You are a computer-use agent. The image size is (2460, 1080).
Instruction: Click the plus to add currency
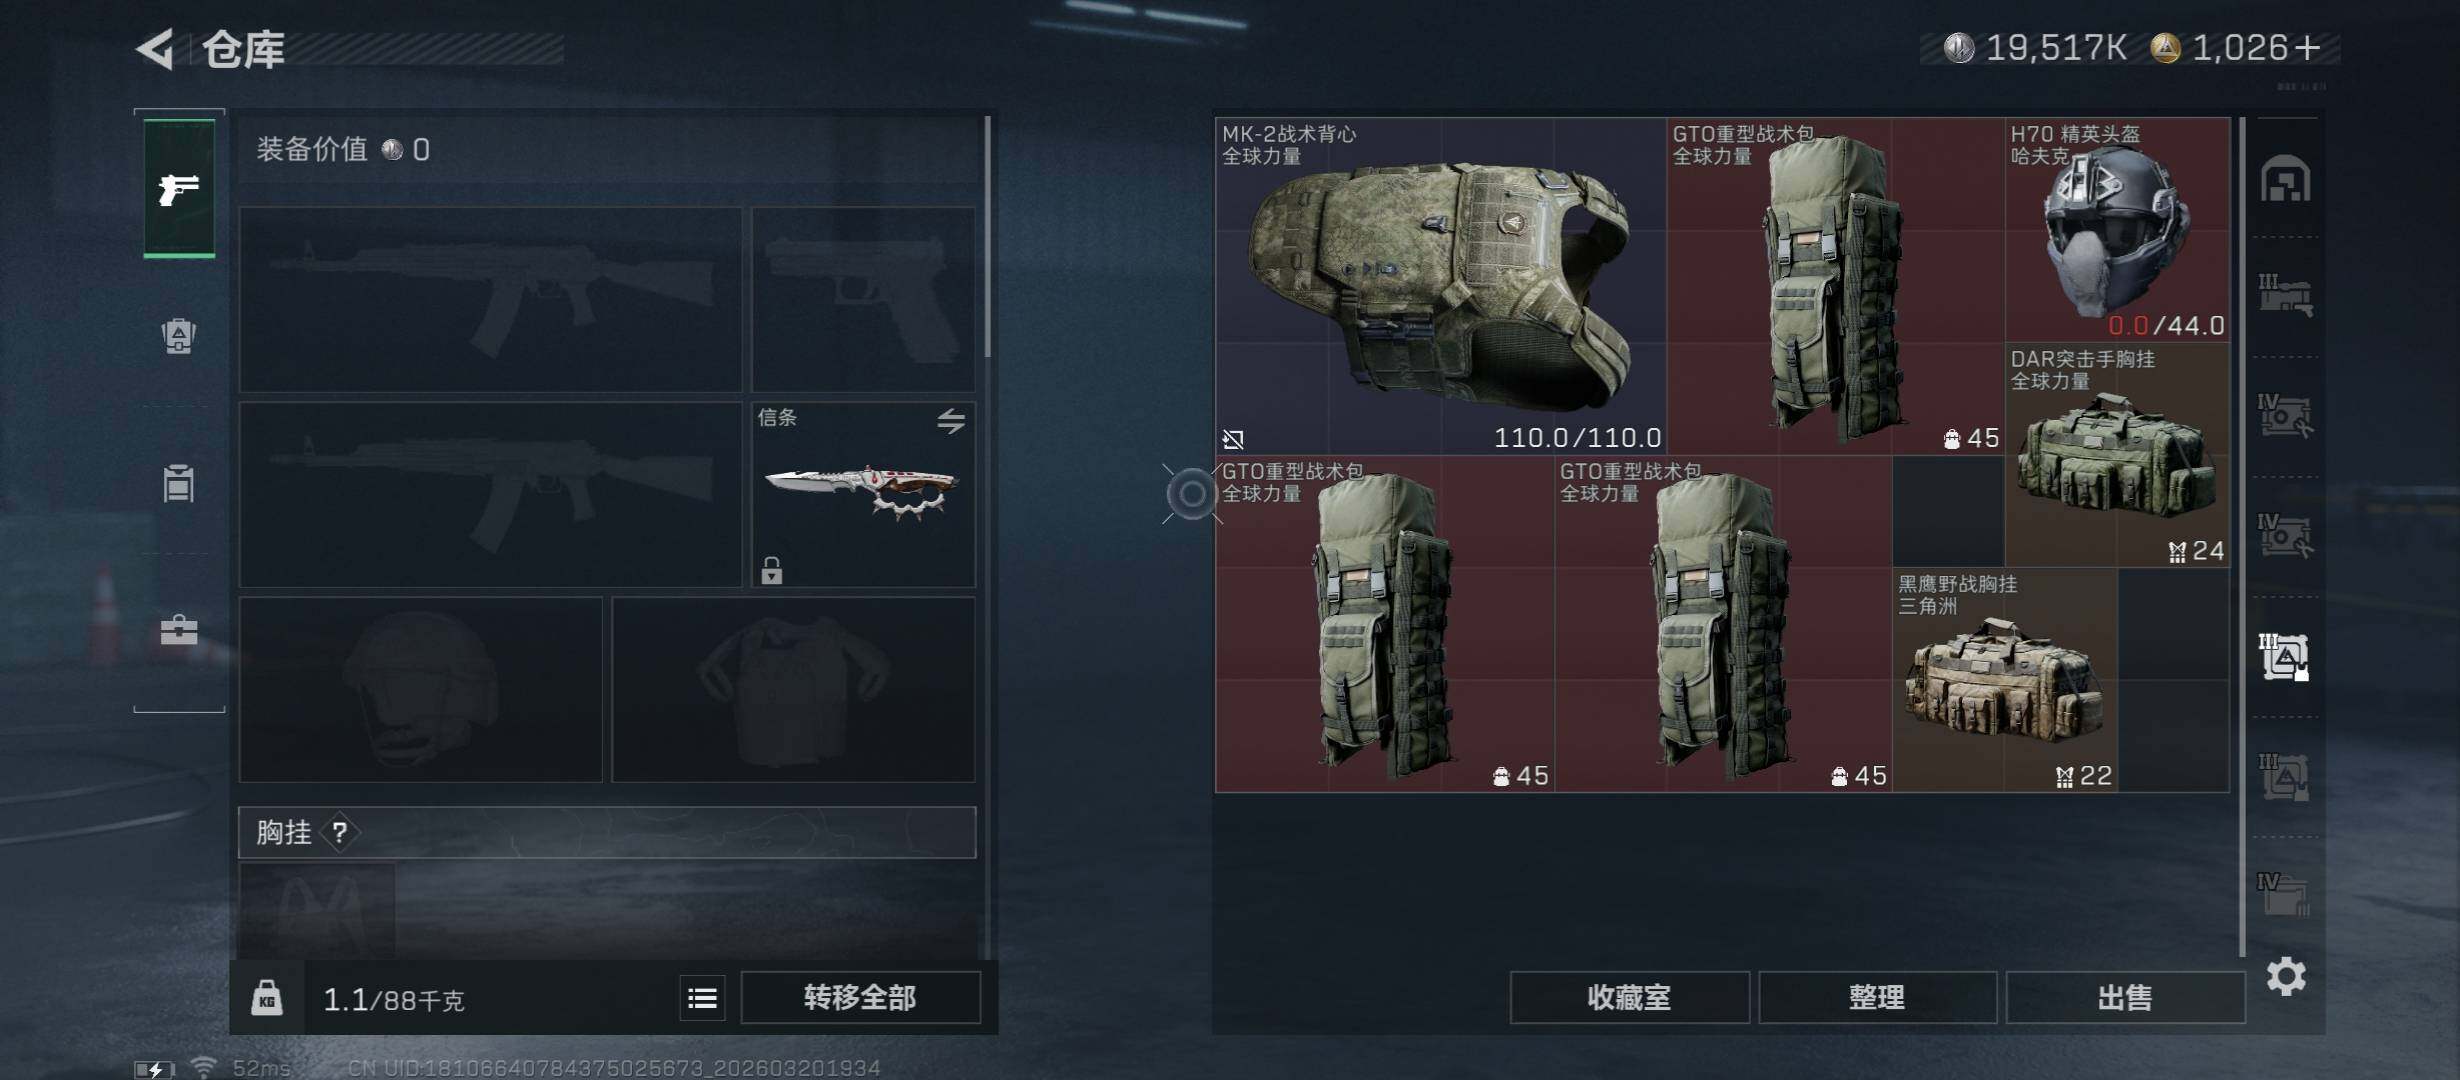(x=2308, y=48)
